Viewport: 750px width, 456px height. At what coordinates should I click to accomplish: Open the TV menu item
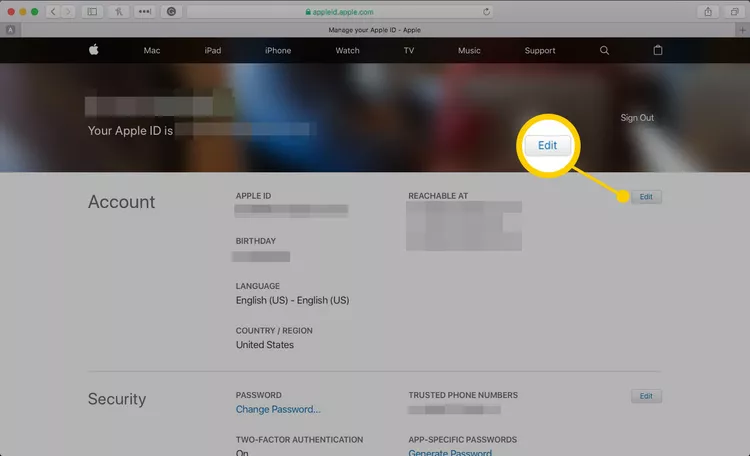point(408,50)
